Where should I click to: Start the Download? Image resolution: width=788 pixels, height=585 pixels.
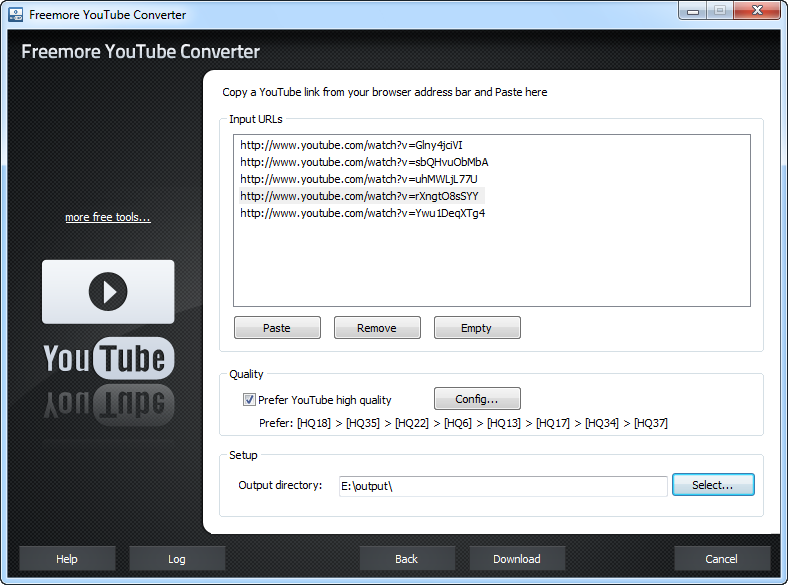pos(517,559)
